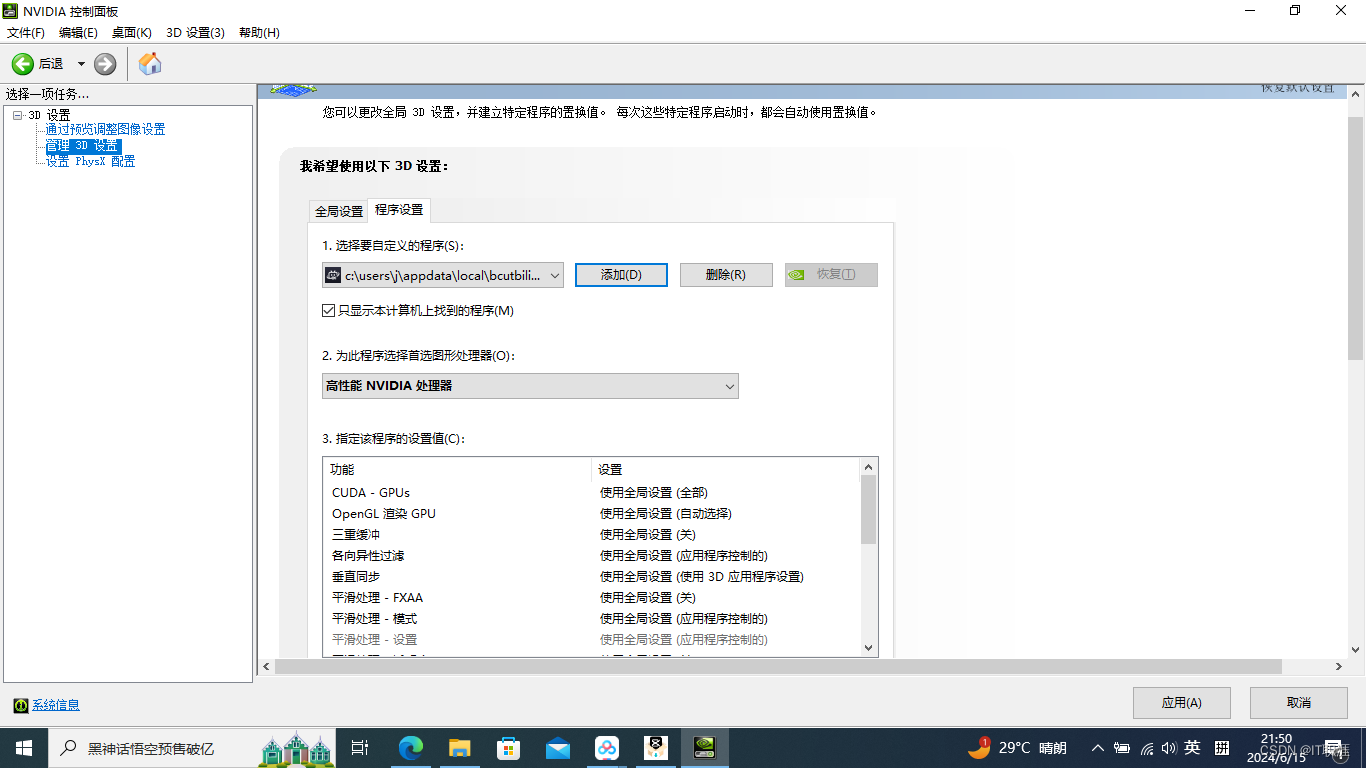This screenshot has width=1366, height=768.
Task: Open the 高性能 NVIDIA 处理器 dropdown
Action: click(530, 386)
